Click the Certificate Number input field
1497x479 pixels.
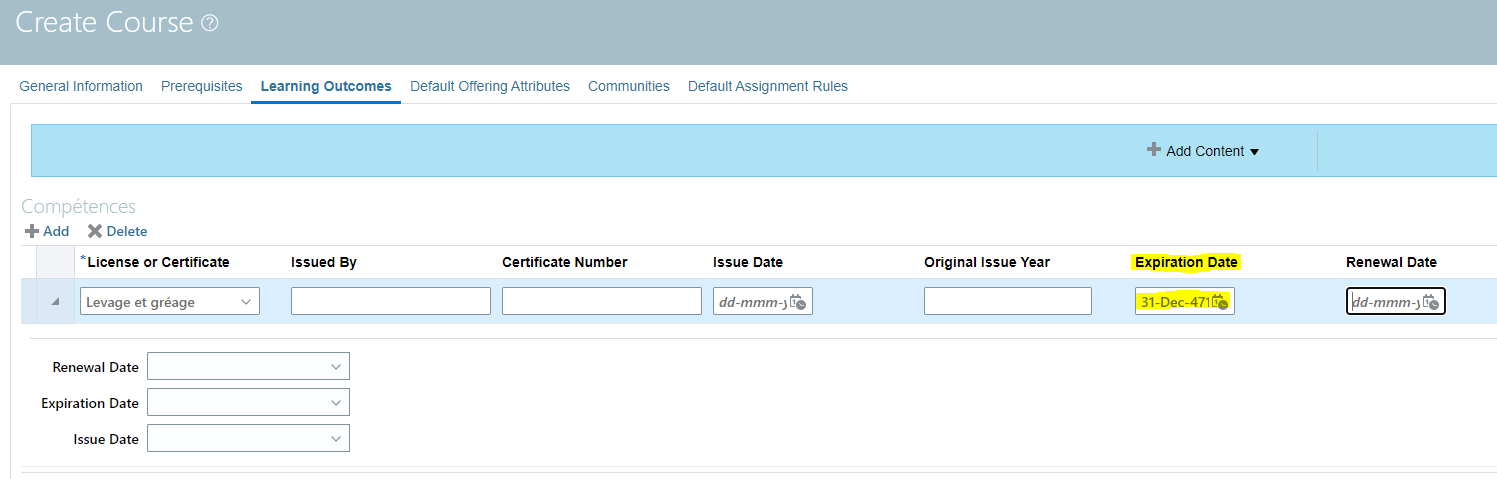[602, 301]
